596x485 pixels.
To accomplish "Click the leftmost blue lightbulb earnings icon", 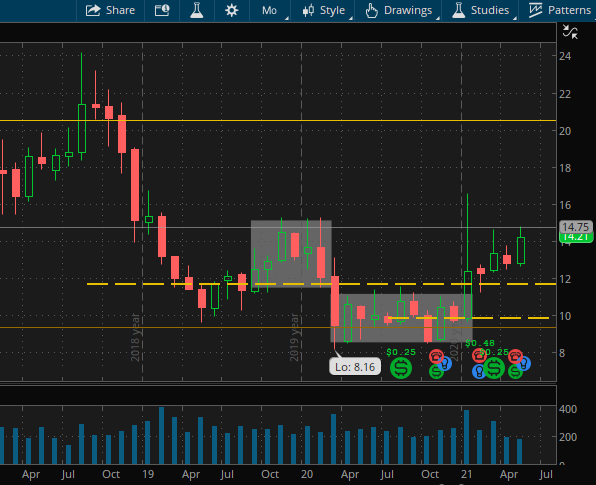I will pos(444,364).
